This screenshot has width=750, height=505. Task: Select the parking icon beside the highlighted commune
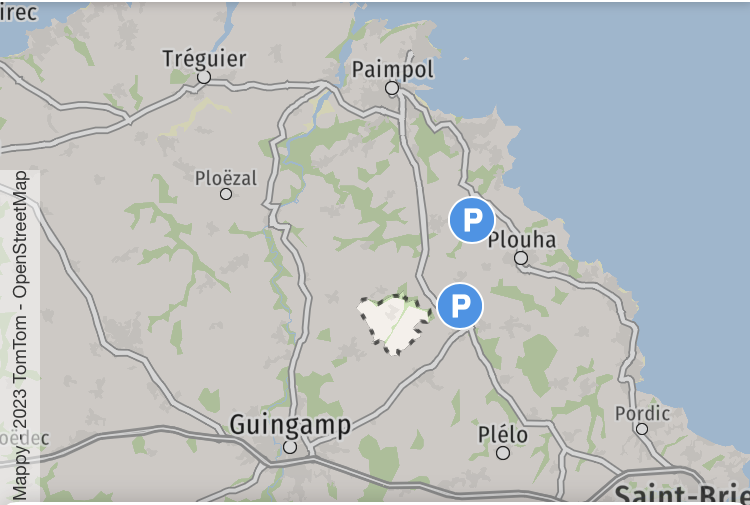click(x=460, y=306)
